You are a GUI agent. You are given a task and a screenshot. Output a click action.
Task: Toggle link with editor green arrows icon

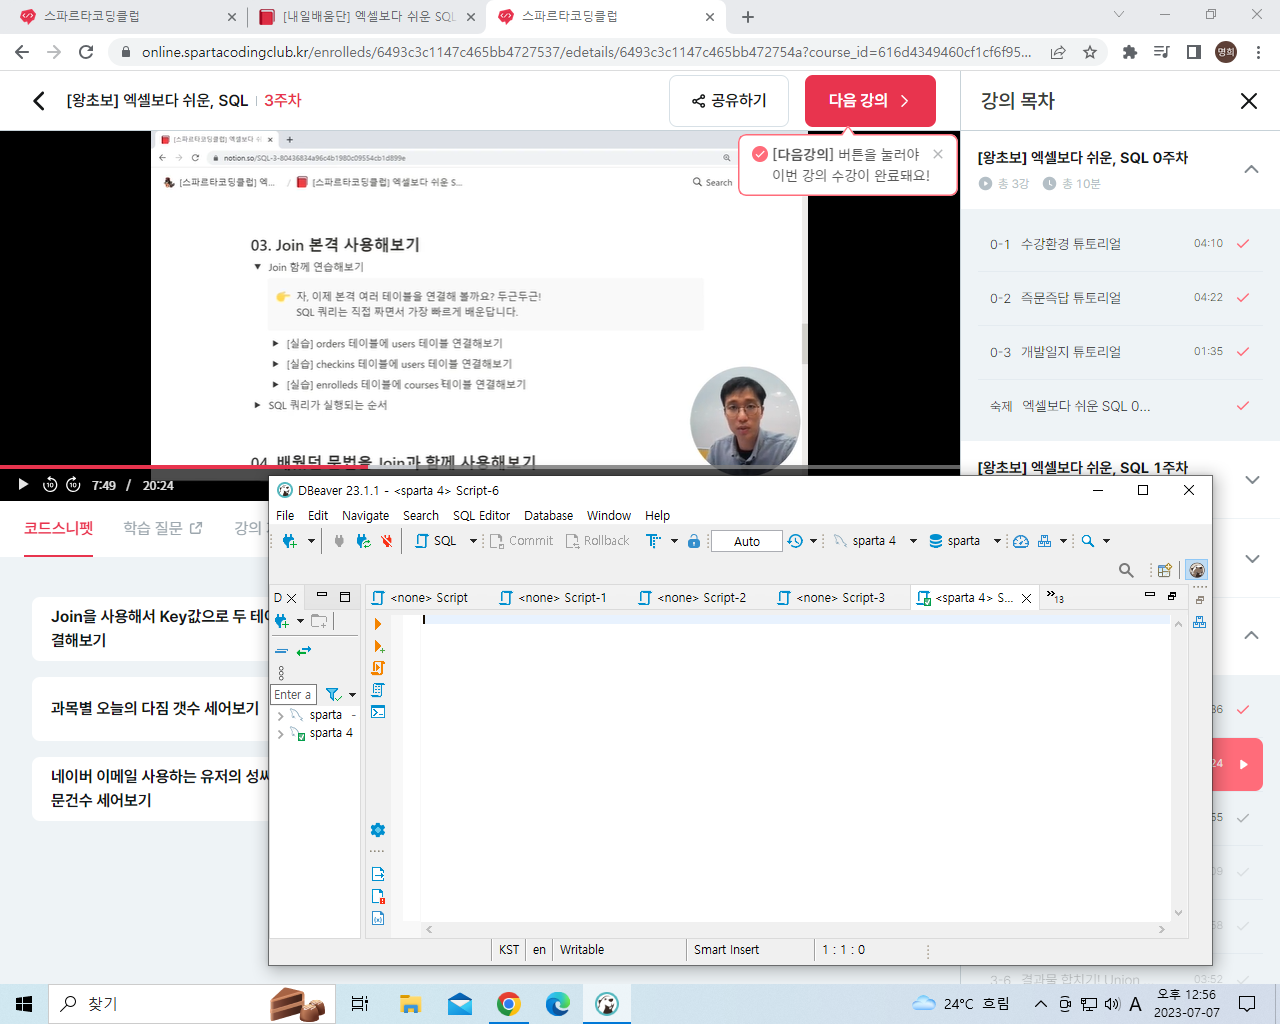point(304,651)
